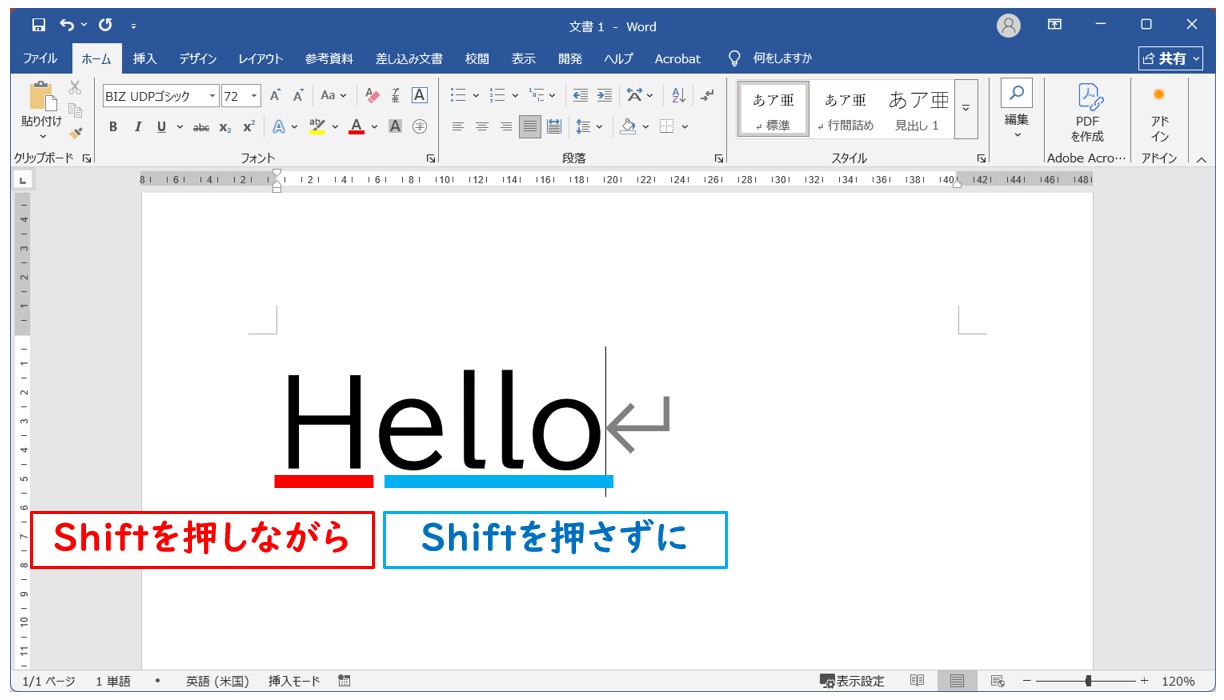Image resolution: width=1224 pixels, height=700 pixels.
Task: Click the Cut scissors icon
Action: point(75,88)
